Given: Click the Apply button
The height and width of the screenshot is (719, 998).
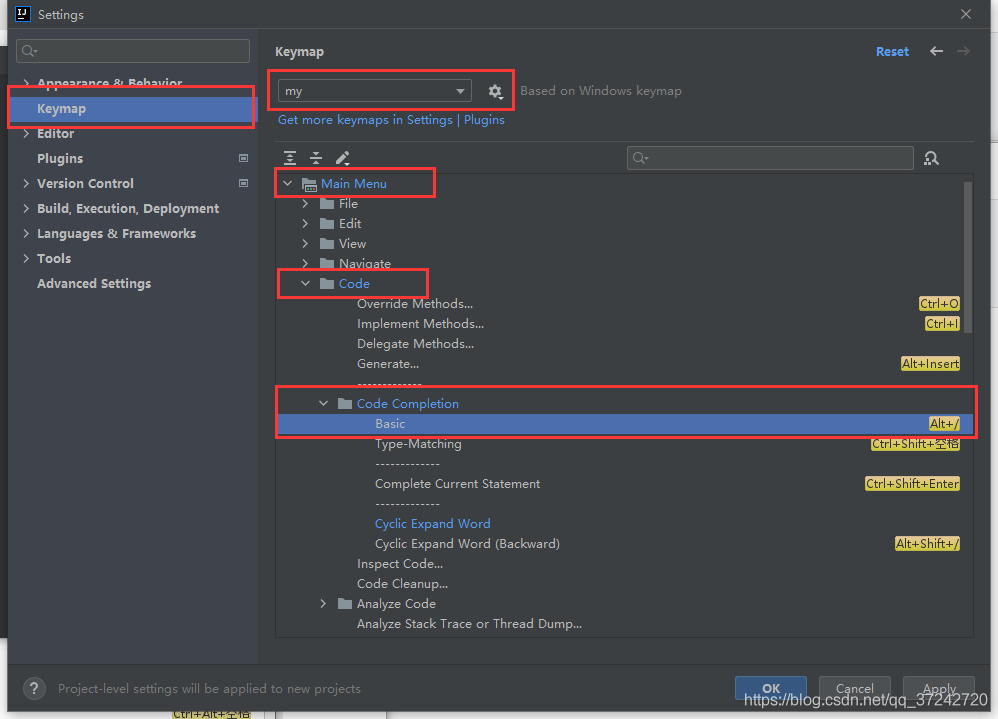Looking at the screenshot, I should (x=939, y=688).
